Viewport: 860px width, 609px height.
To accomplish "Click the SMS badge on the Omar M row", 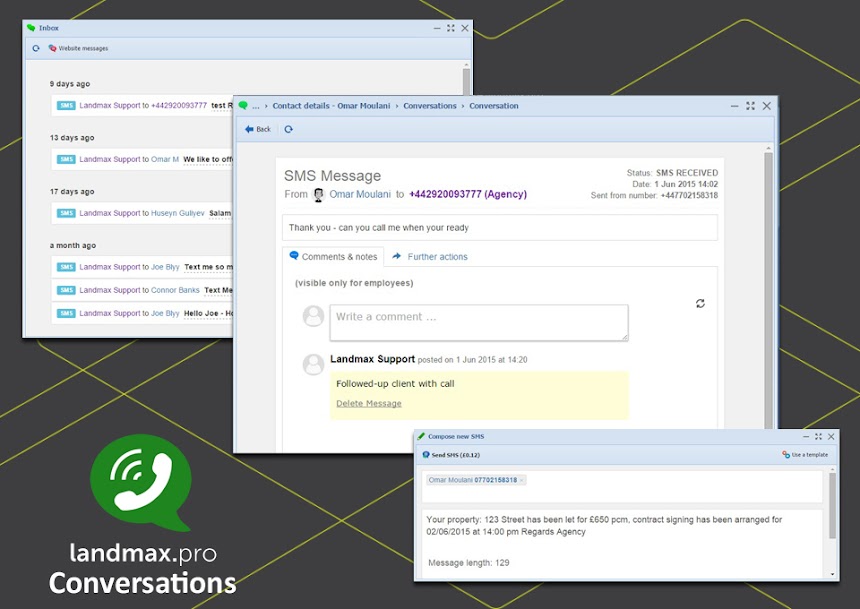I will [66, 159].
